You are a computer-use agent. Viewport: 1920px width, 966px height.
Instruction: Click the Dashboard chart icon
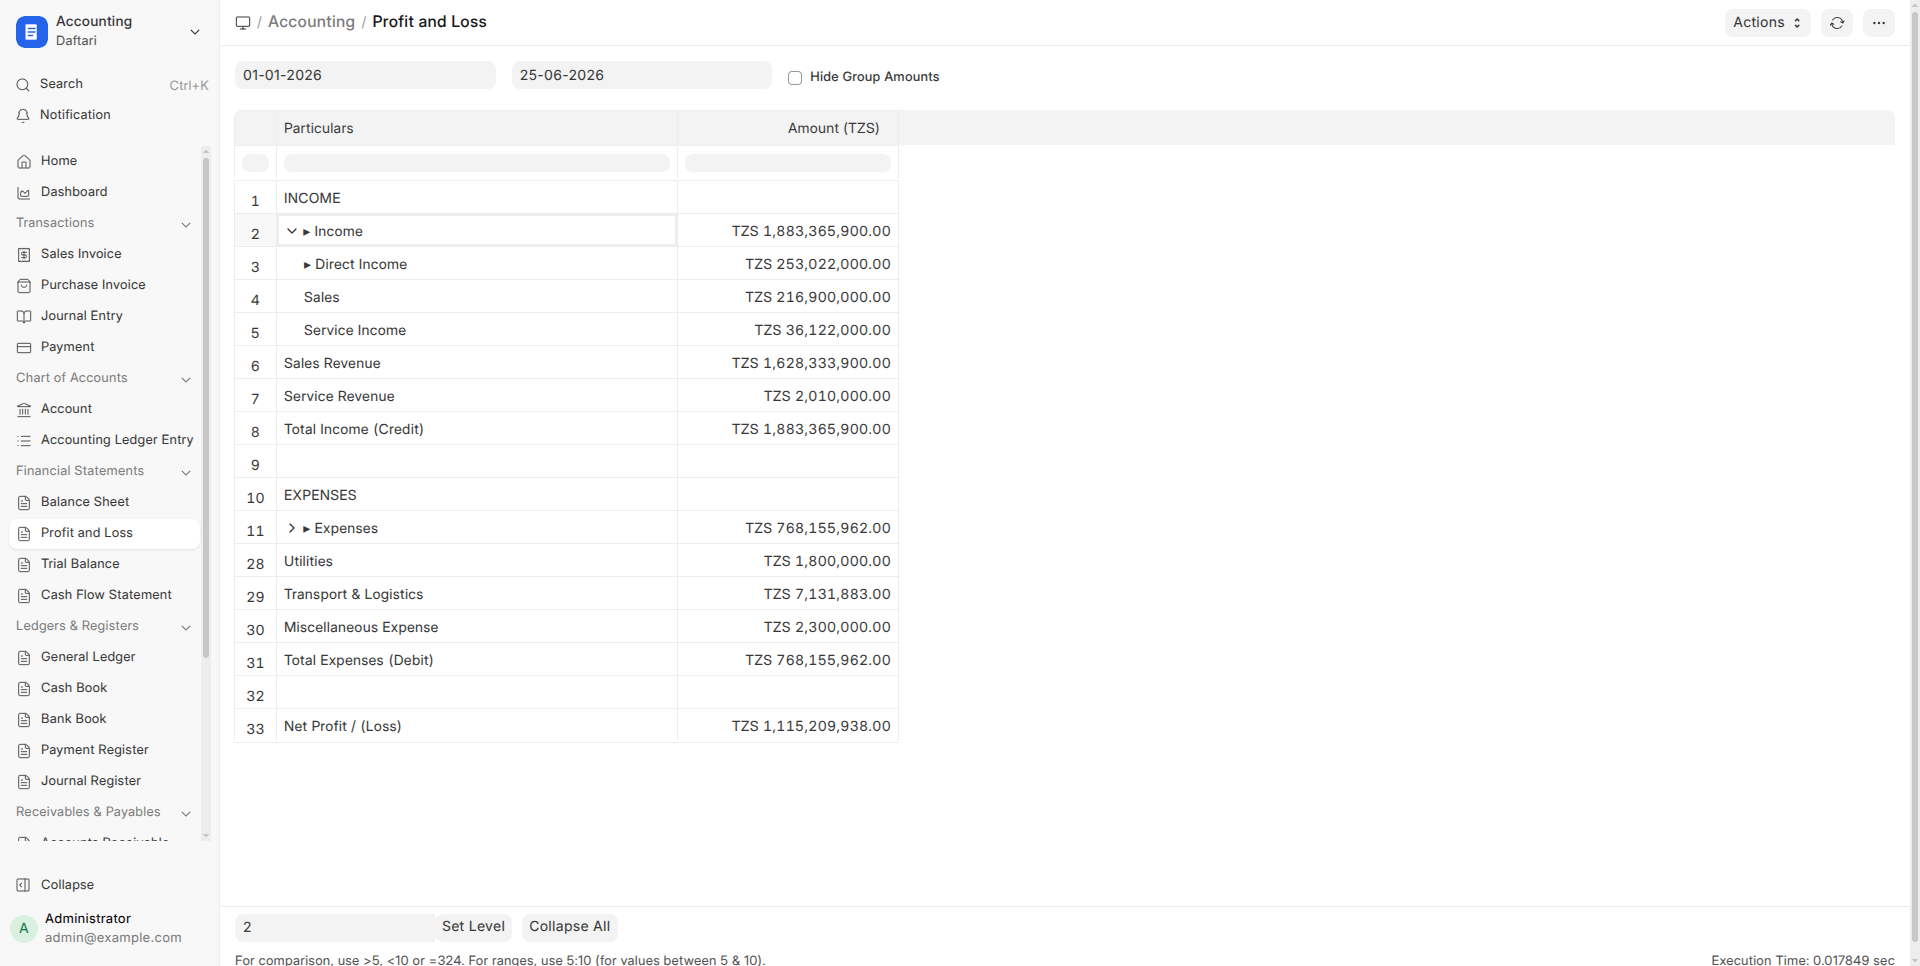tap(24, 192)
